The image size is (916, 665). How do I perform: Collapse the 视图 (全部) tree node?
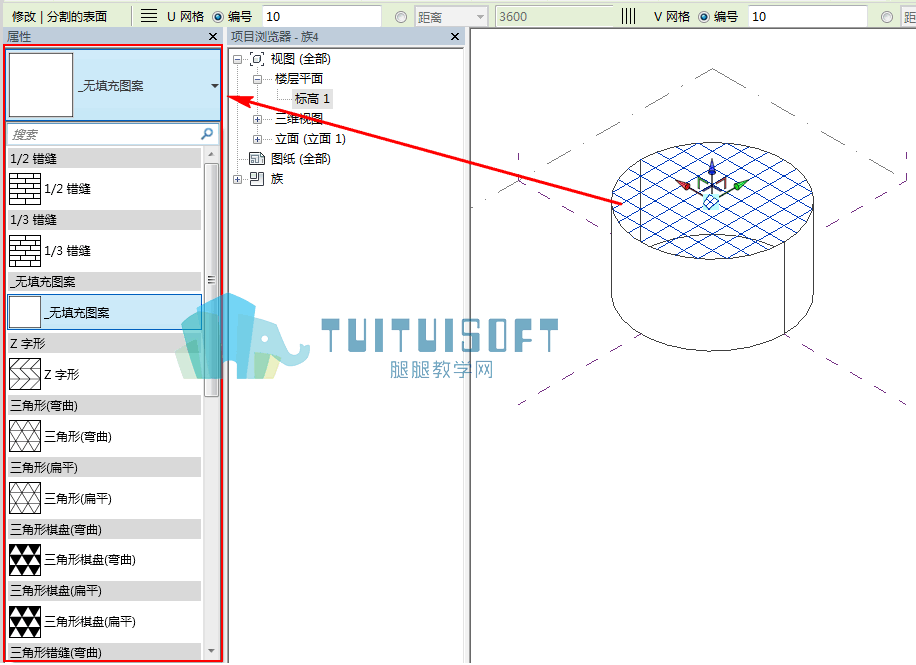point(237,59)
